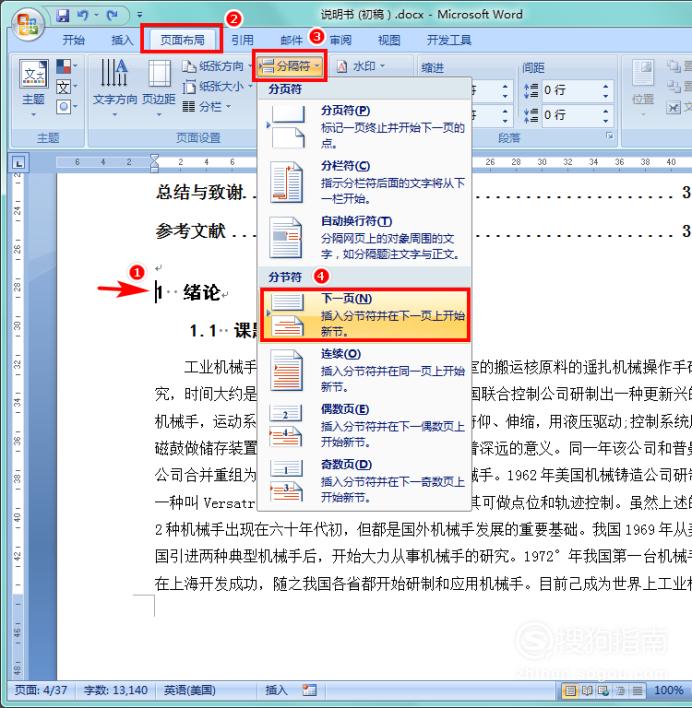Click the 页面: 4/37 page indicator
Viewport: 692px width, 708px height.
41,690
